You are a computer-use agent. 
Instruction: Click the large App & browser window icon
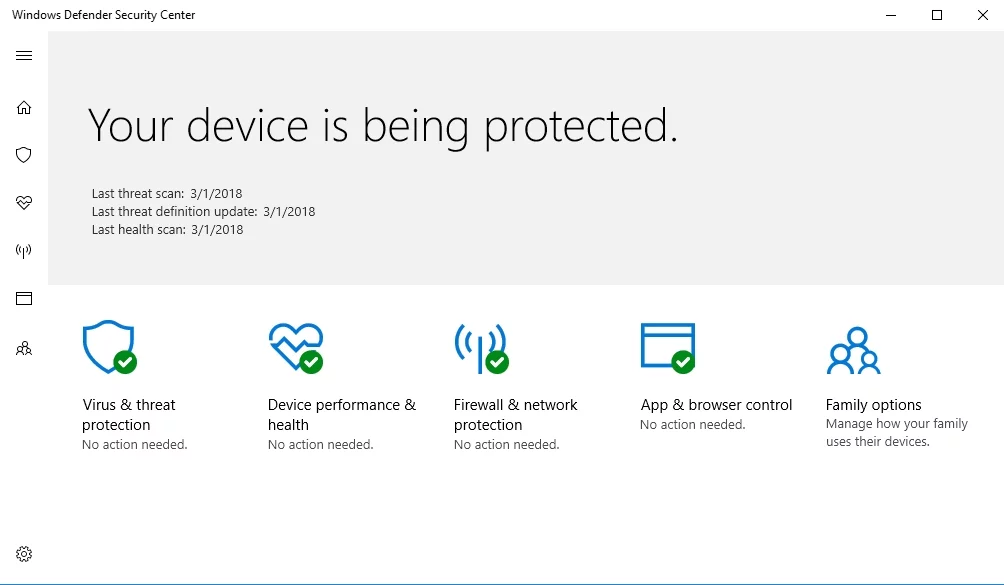(x=667, y=347)
